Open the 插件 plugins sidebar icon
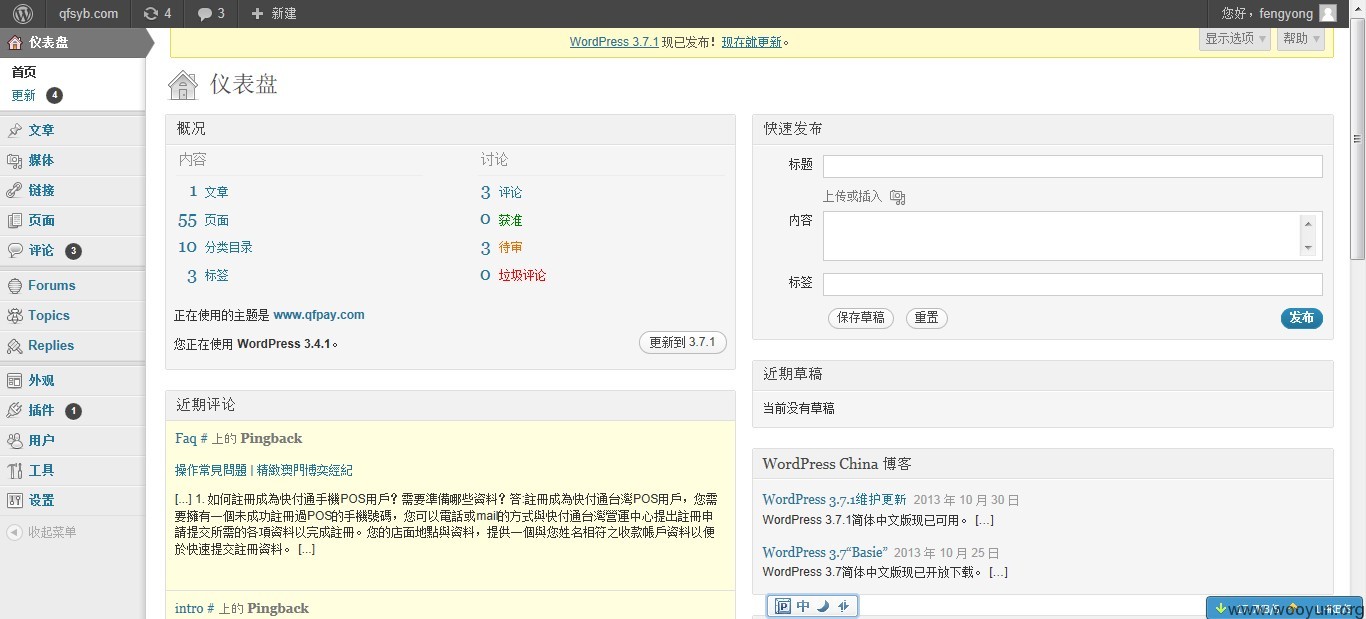Viewport: 1366px width, 619px height. coord(14,410)
